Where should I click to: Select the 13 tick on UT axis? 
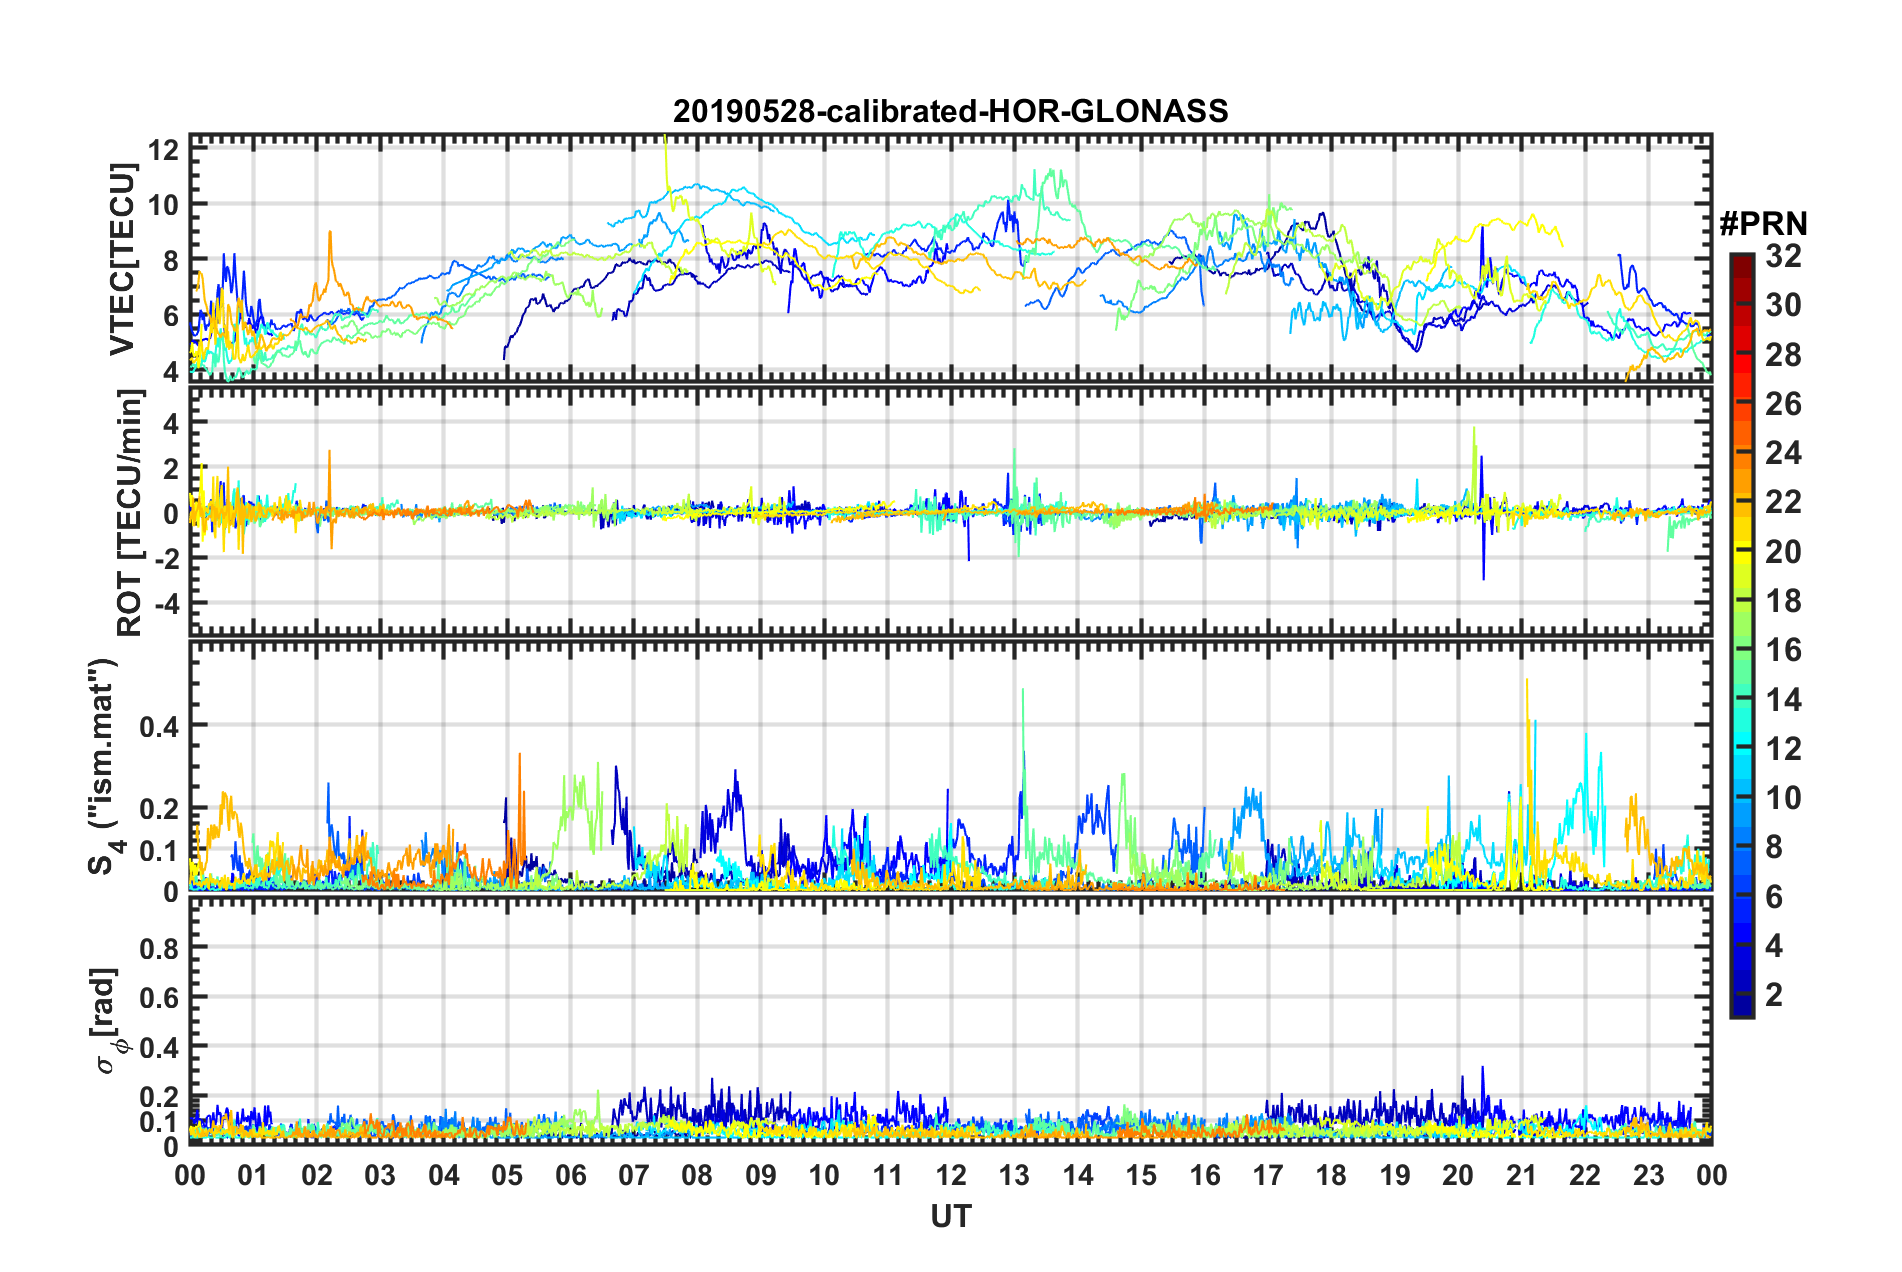[x=1014, y=1175]
